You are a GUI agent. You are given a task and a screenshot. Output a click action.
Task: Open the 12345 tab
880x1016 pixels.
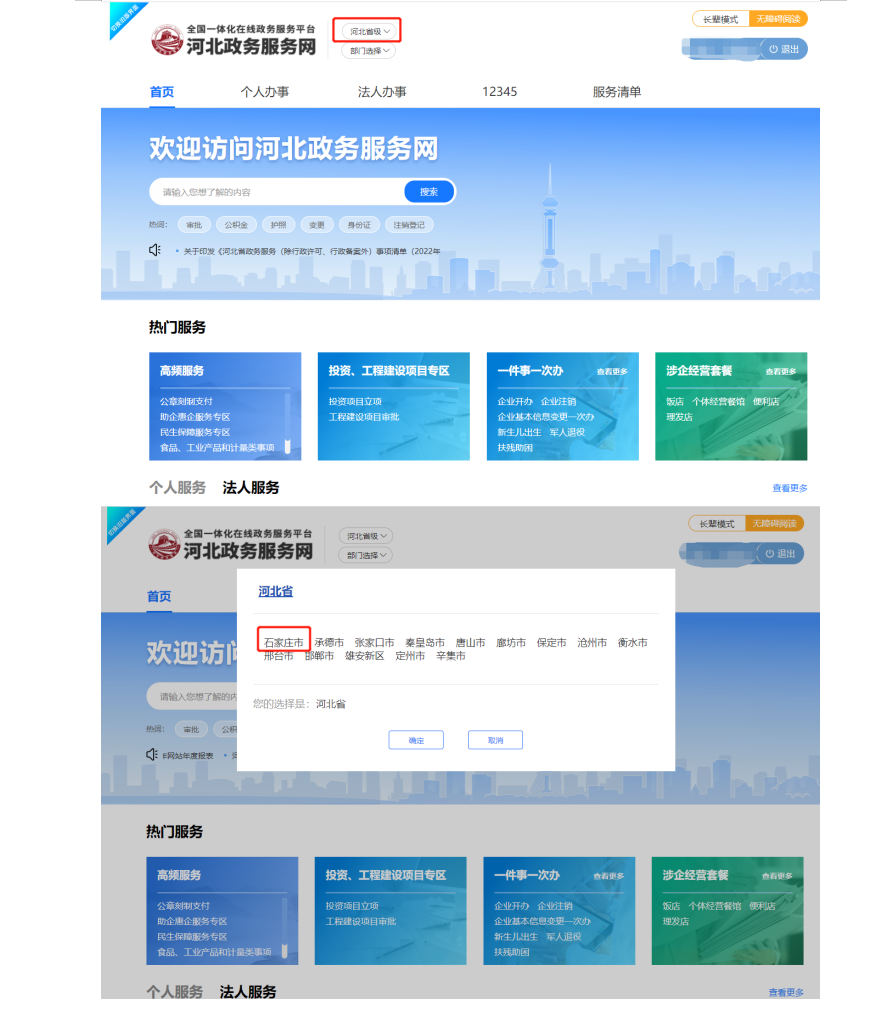coord(500,92)
